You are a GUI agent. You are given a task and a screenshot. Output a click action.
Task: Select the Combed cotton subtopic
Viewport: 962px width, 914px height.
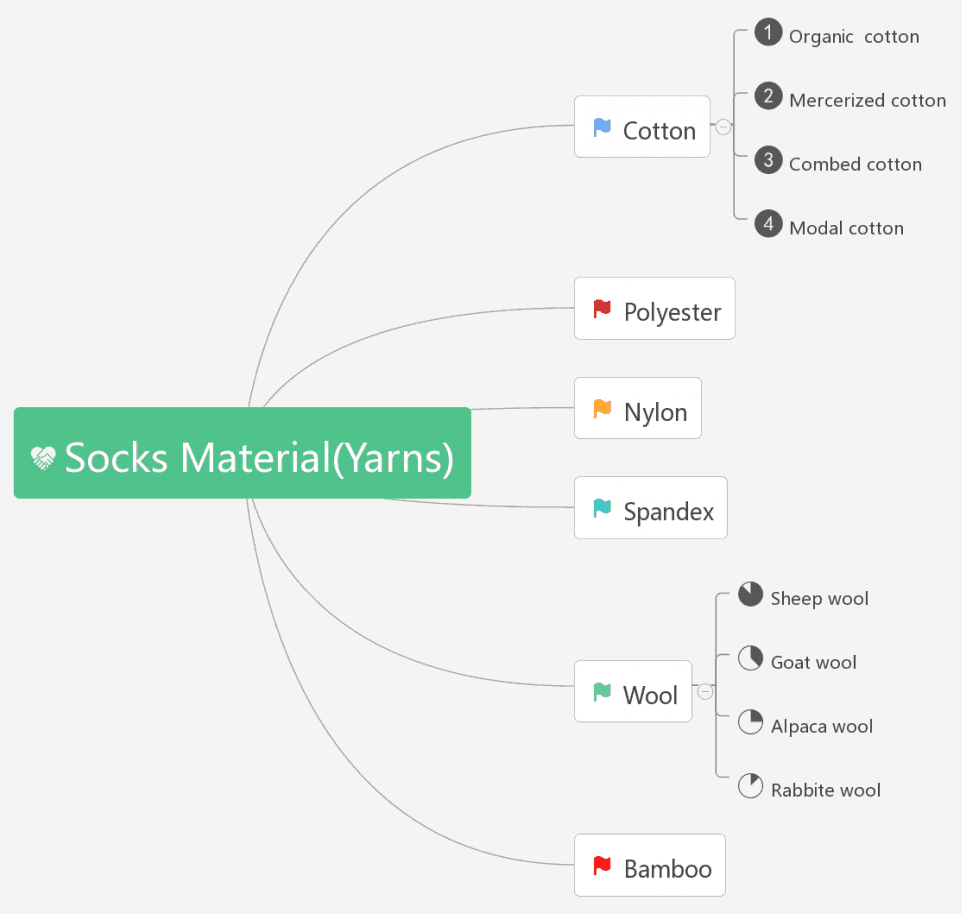tap(855, 164)
